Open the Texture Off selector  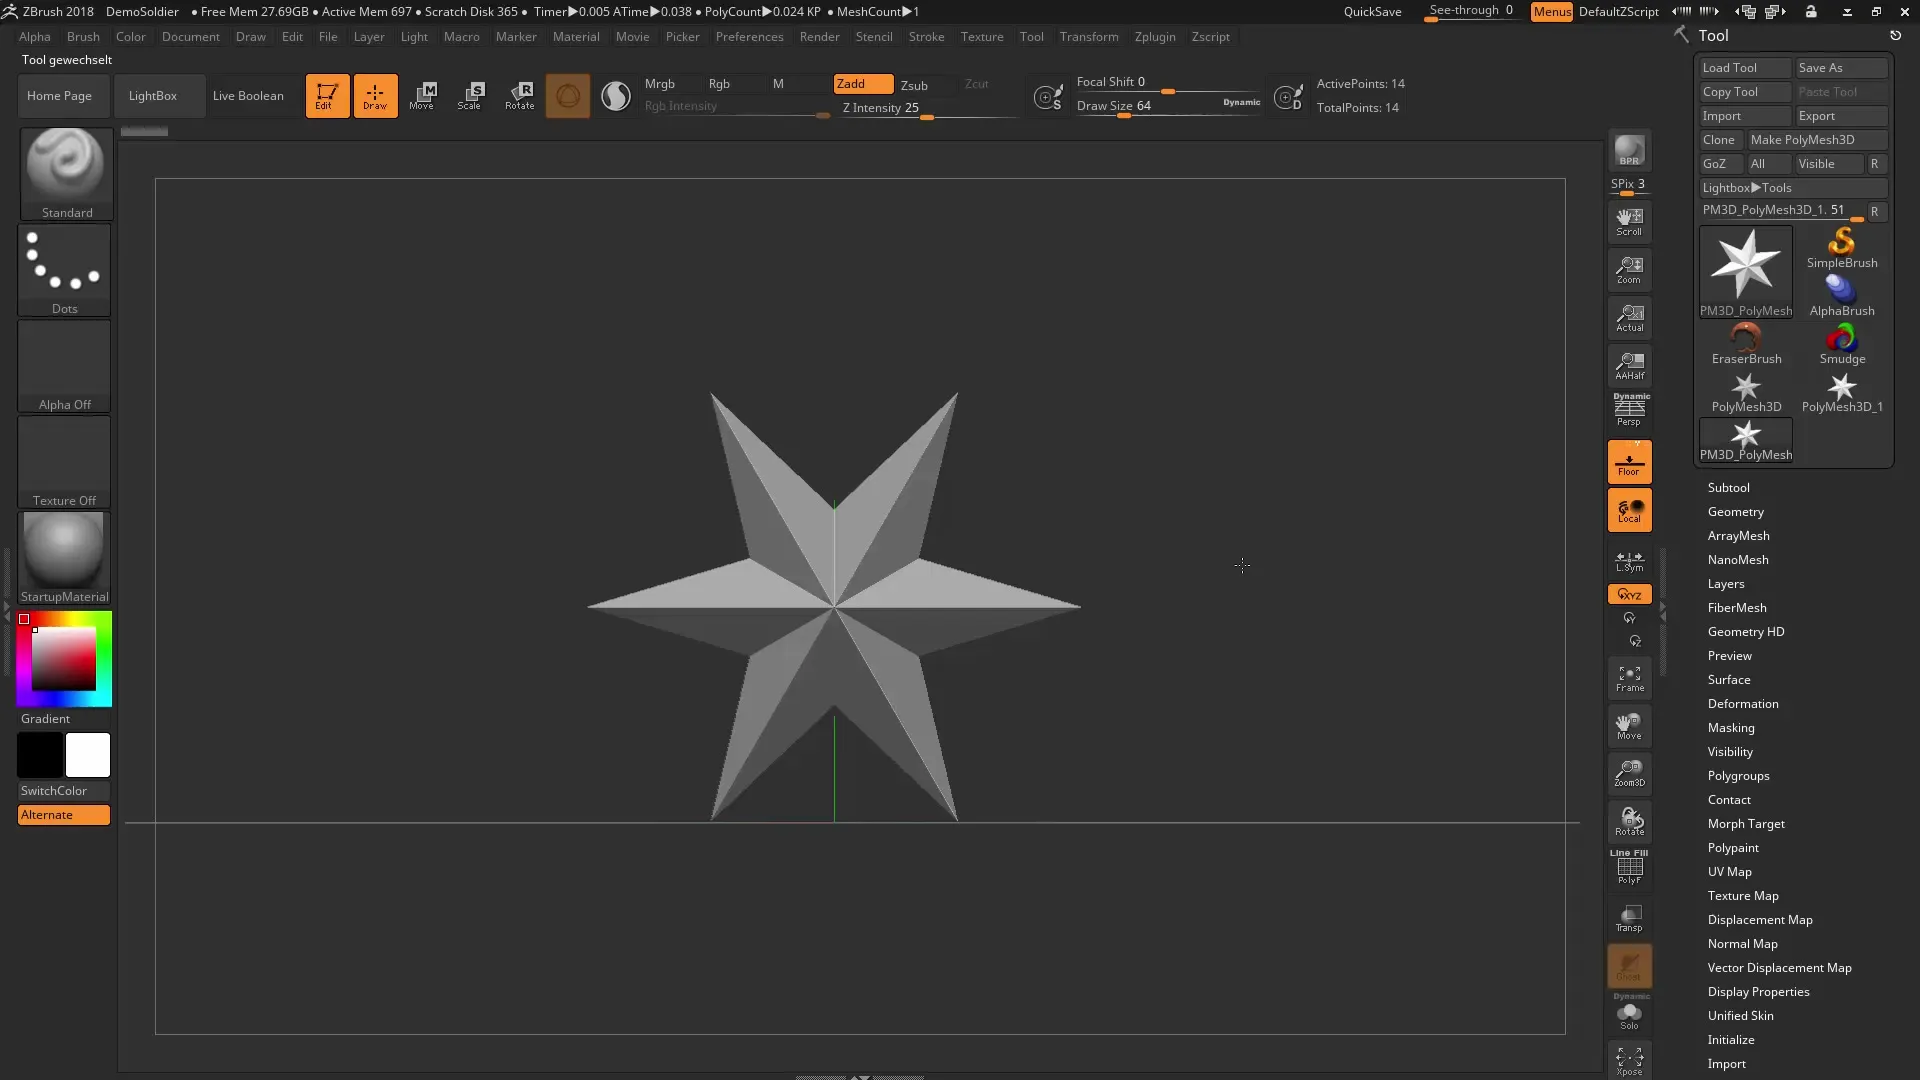pos(65,462)
